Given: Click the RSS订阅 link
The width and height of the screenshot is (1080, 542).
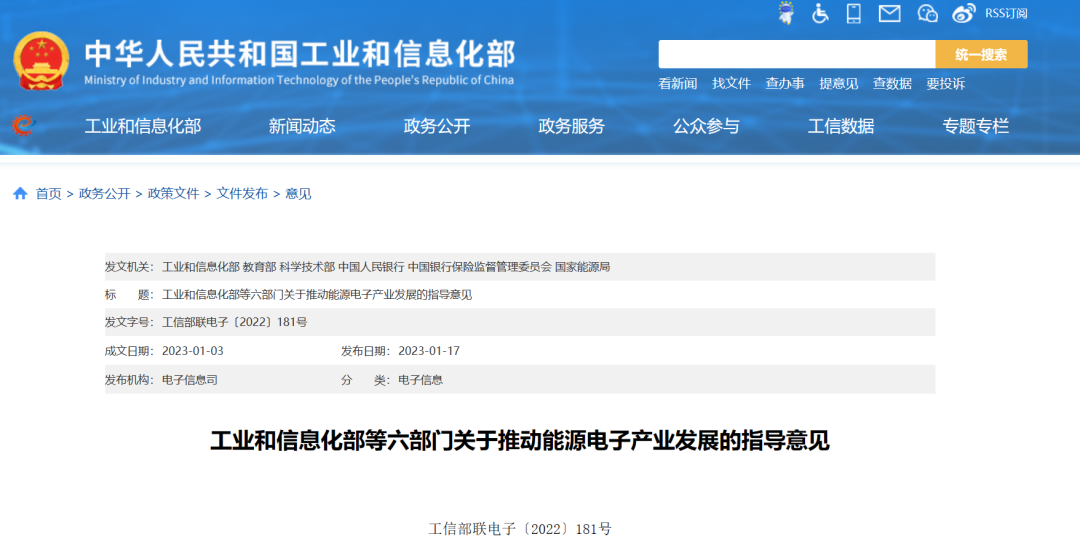Looking at the screenshot, I should (x=1006, y=13).
